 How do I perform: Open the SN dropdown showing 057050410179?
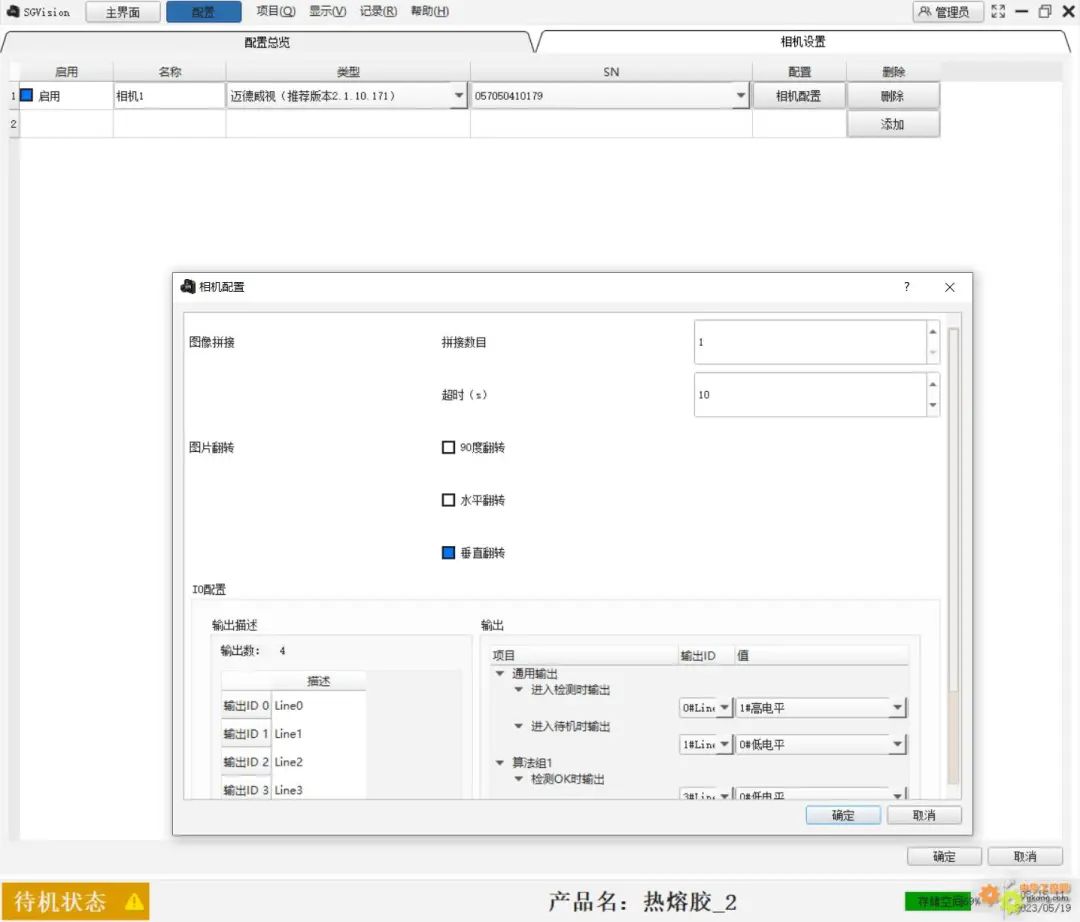point(741,95)
